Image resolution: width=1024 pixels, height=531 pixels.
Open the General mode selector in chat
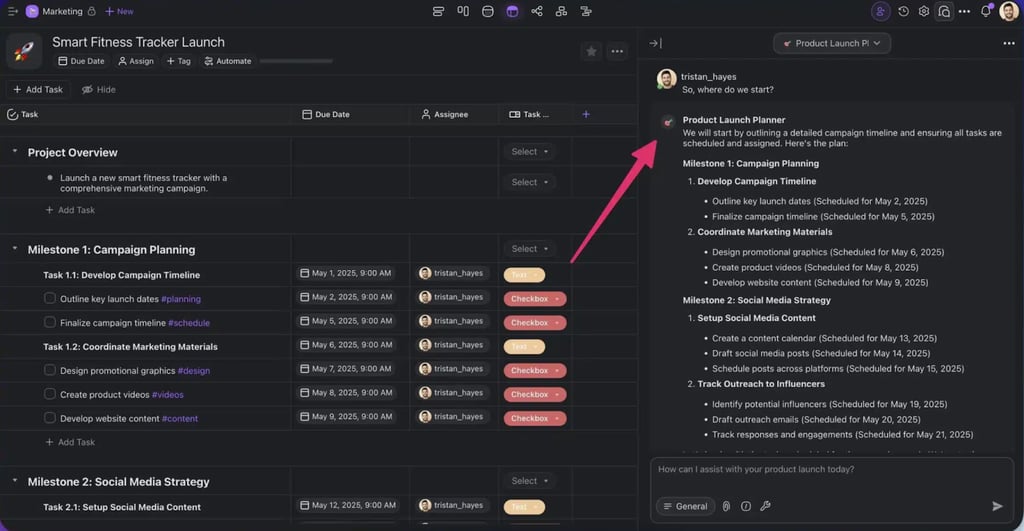685,506
